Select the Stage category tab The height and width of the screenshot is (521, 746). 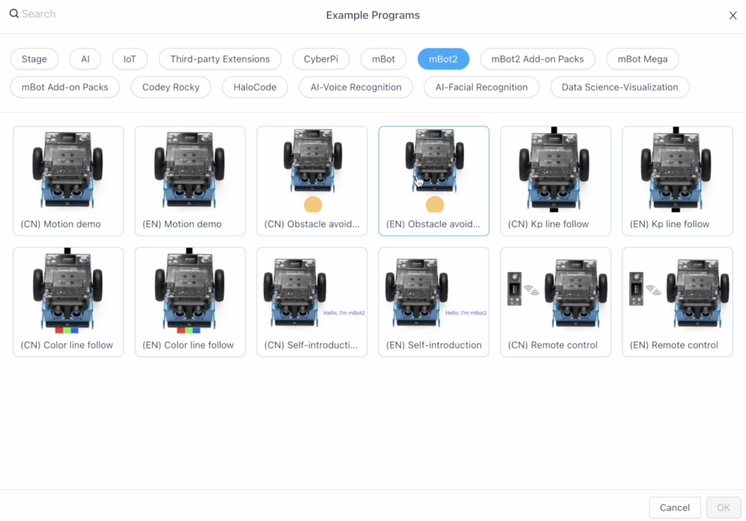34,59
